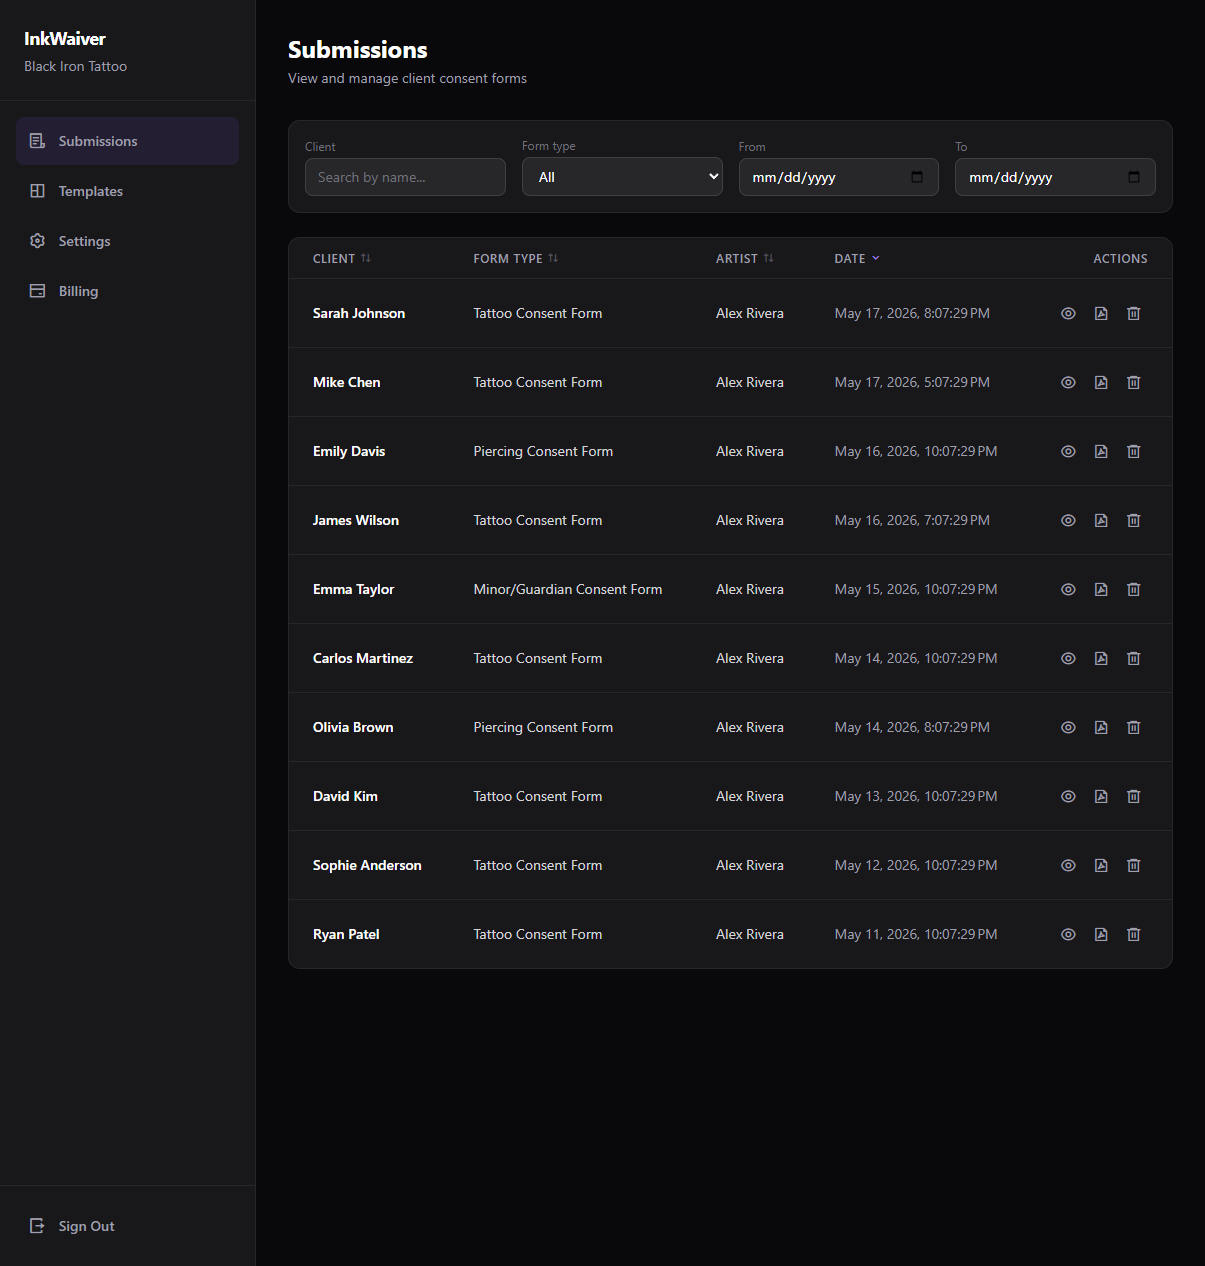1205x1266 pixels.
Task: Select client name Carlos Martinez
Action: (x=363, y=658)
